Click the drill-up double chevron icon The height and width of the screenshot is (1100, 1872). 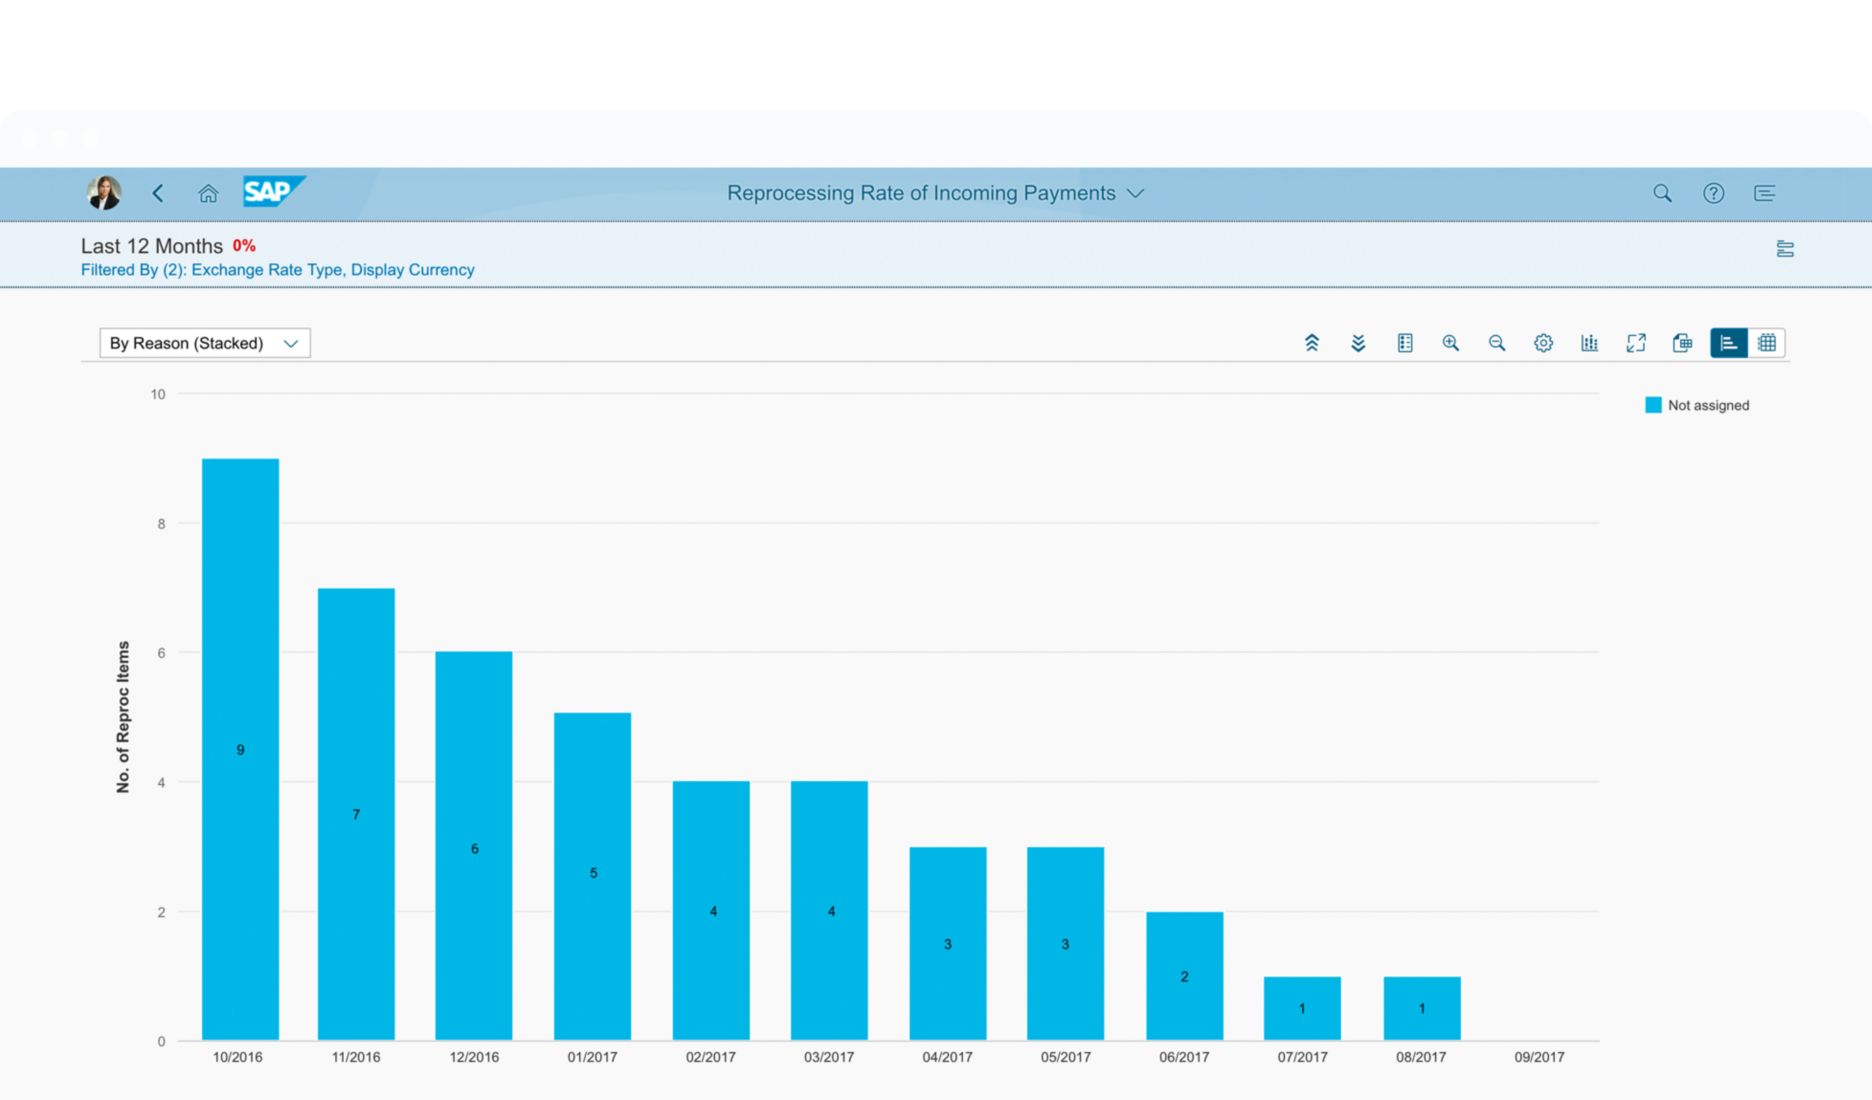tap(1311, 343)
